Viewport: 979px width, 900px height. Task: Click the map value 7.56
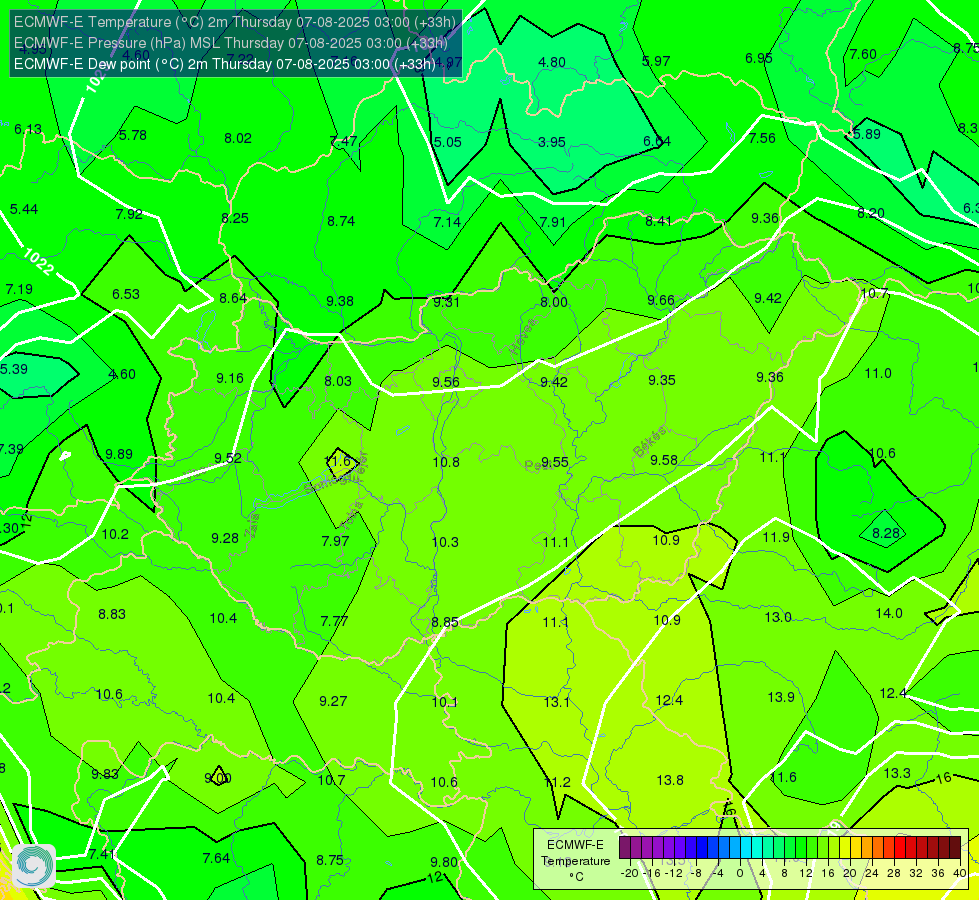762,138
